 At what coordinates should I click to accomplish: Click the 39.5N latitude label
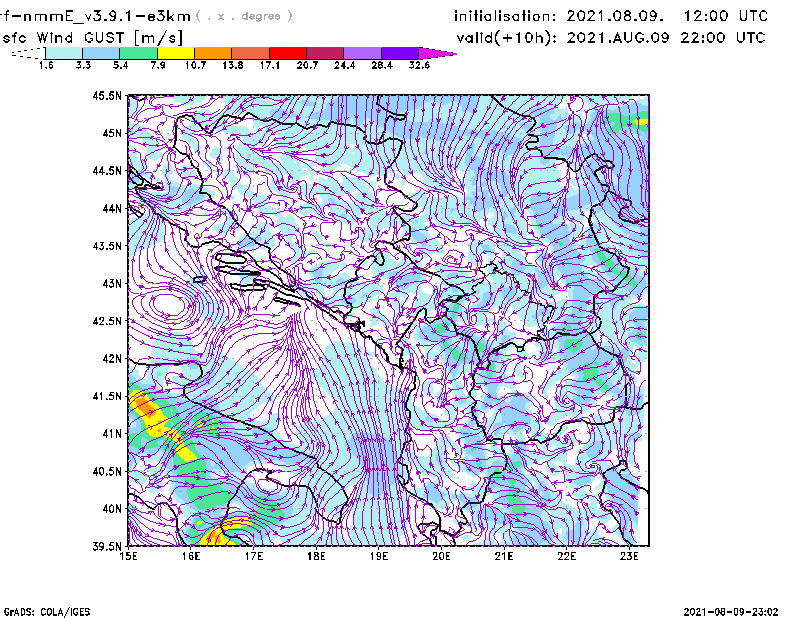[x=107, y=546]
